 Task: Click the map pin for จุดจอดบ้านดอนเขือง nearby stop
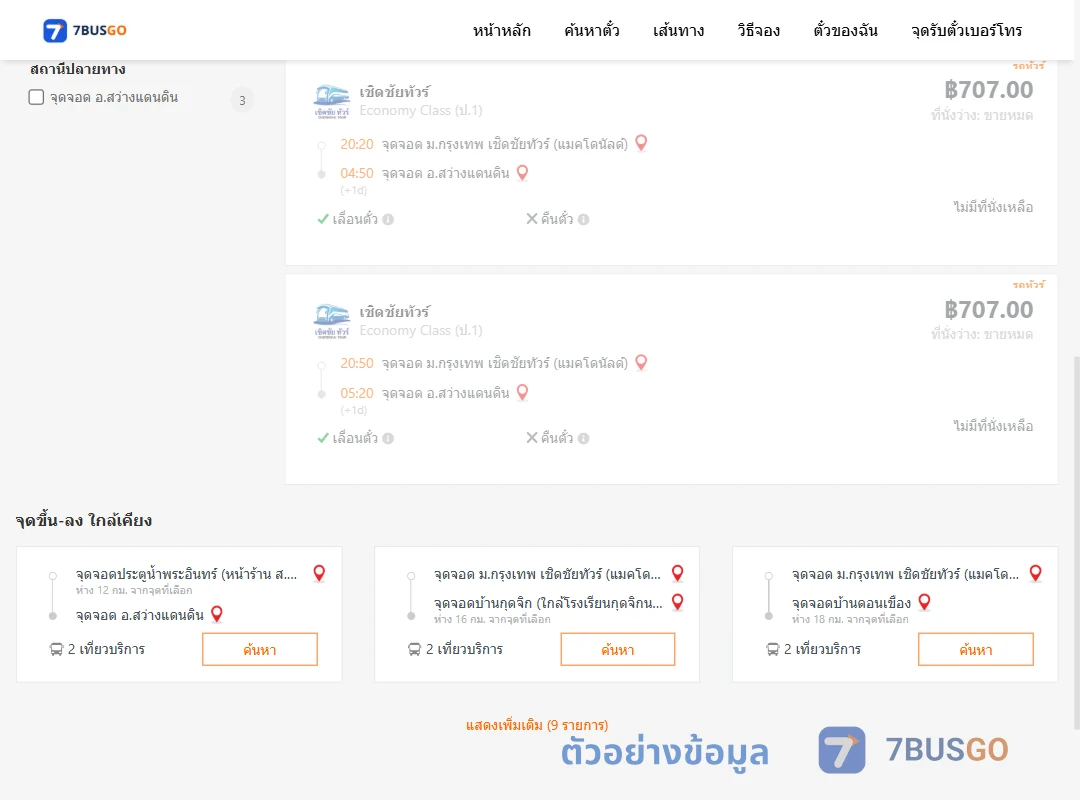tap(924, 602)
